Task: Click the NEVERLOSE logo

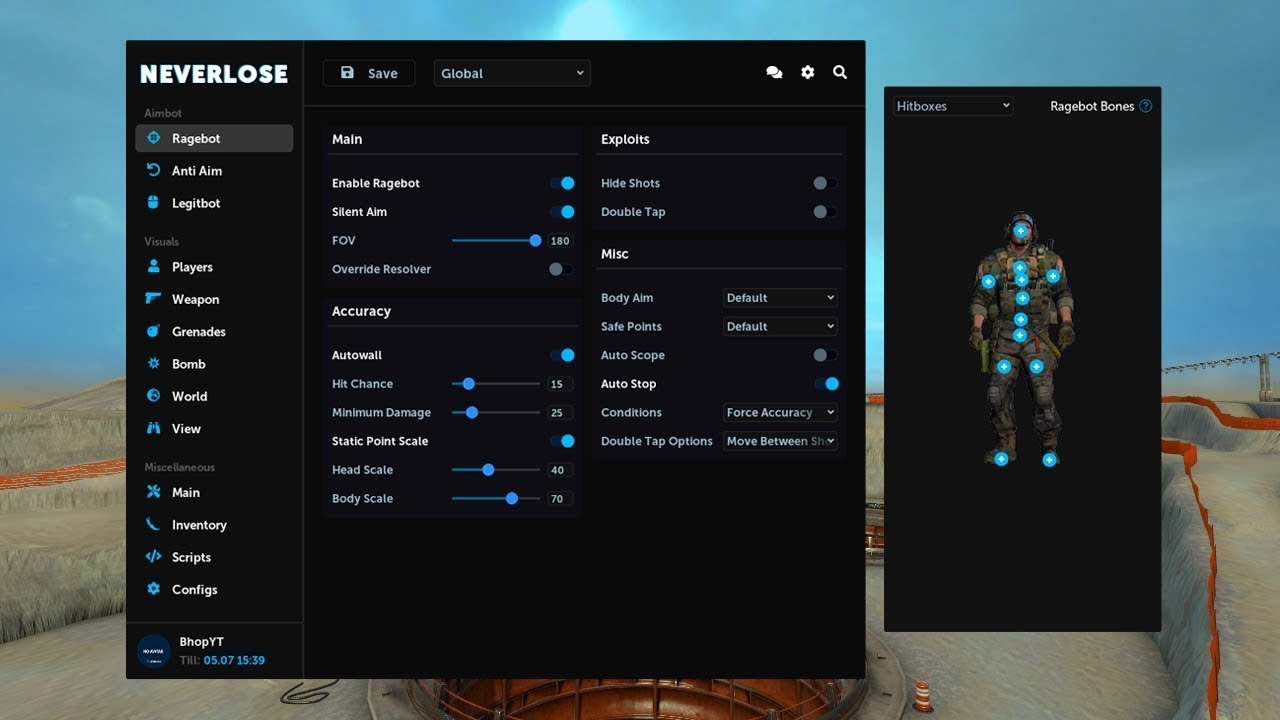Action: [214, 74]
